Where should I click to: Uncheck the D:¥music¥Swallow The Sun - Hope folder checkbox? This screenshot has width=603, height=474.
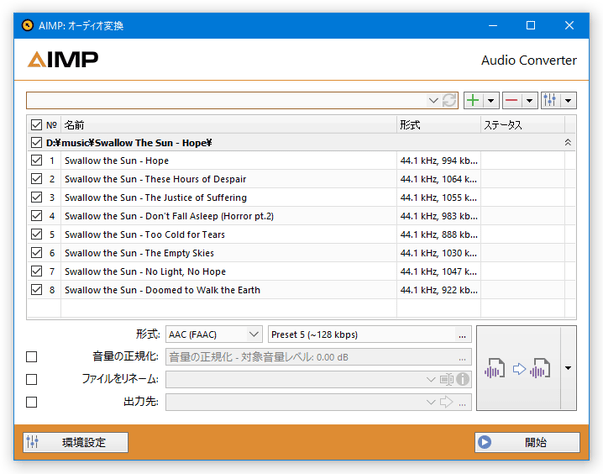tap(36, 143)
